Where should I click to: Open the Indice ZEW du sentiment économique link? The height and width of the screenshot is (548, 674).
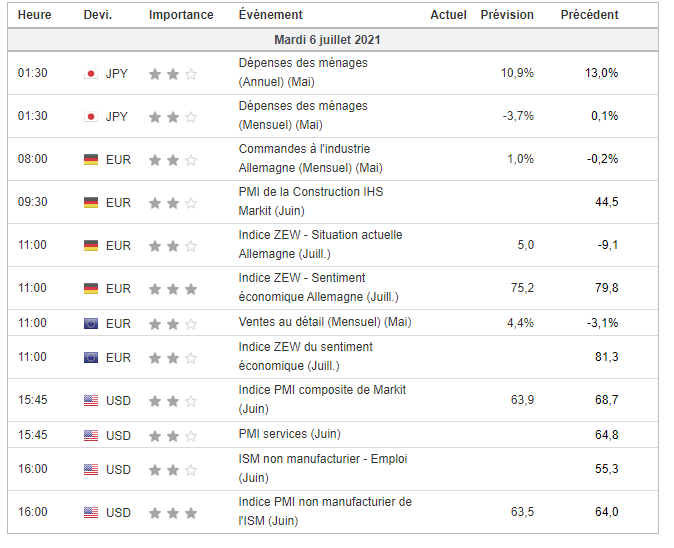[x=306, y=356]
